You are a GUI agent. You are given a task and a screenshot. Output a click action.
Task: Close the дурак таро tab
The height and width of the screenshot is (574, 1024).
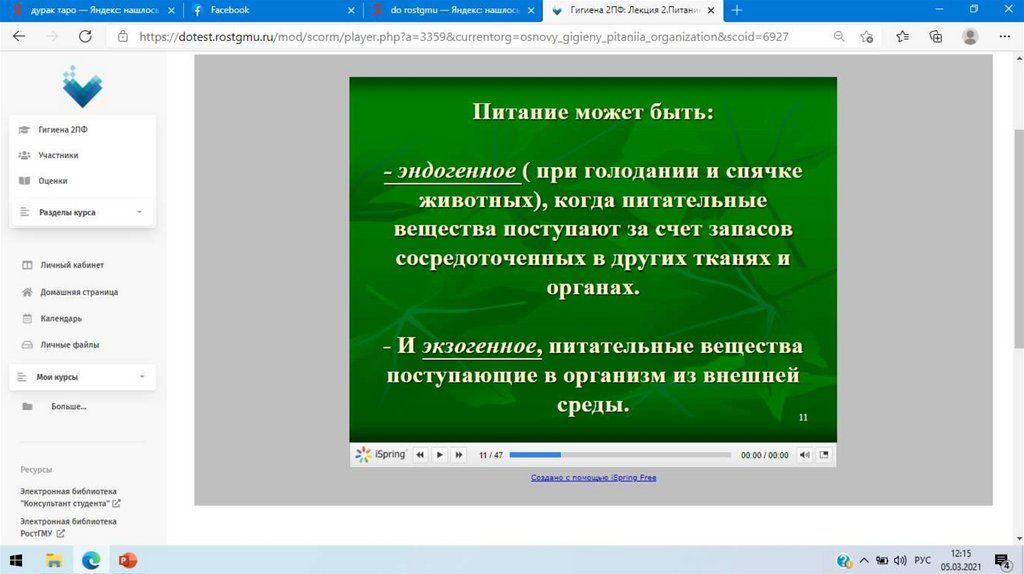pos(171,10)
